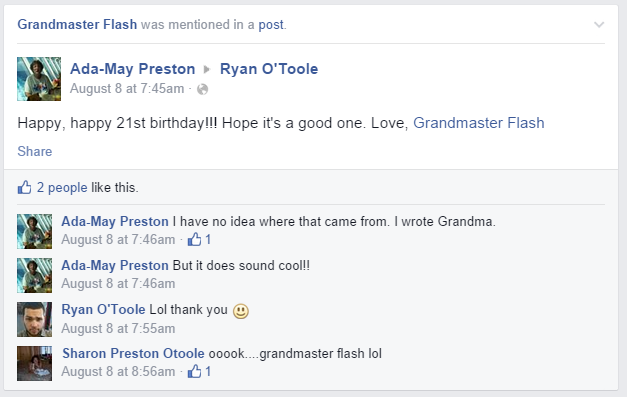Click Ryan O'Toole recipient name in post header

click(x=269, y=69)
